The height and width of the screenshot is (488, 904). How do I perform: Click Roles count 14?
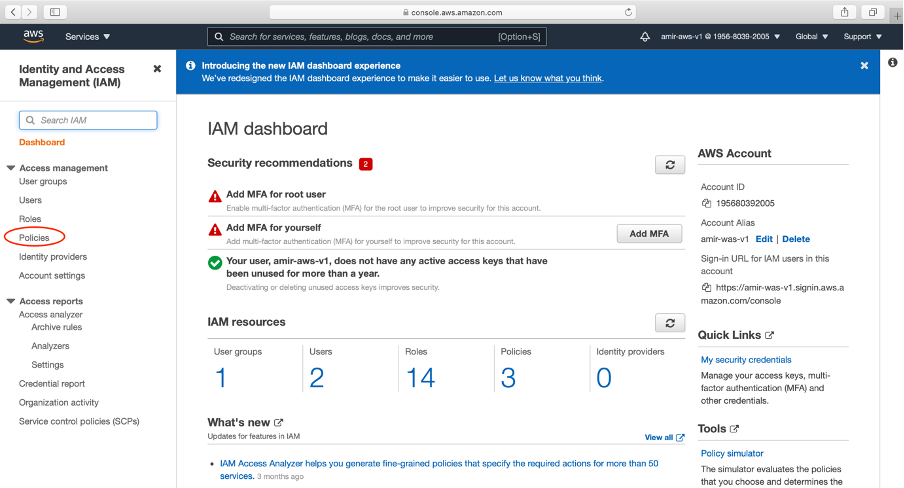(x=420, y=378)
